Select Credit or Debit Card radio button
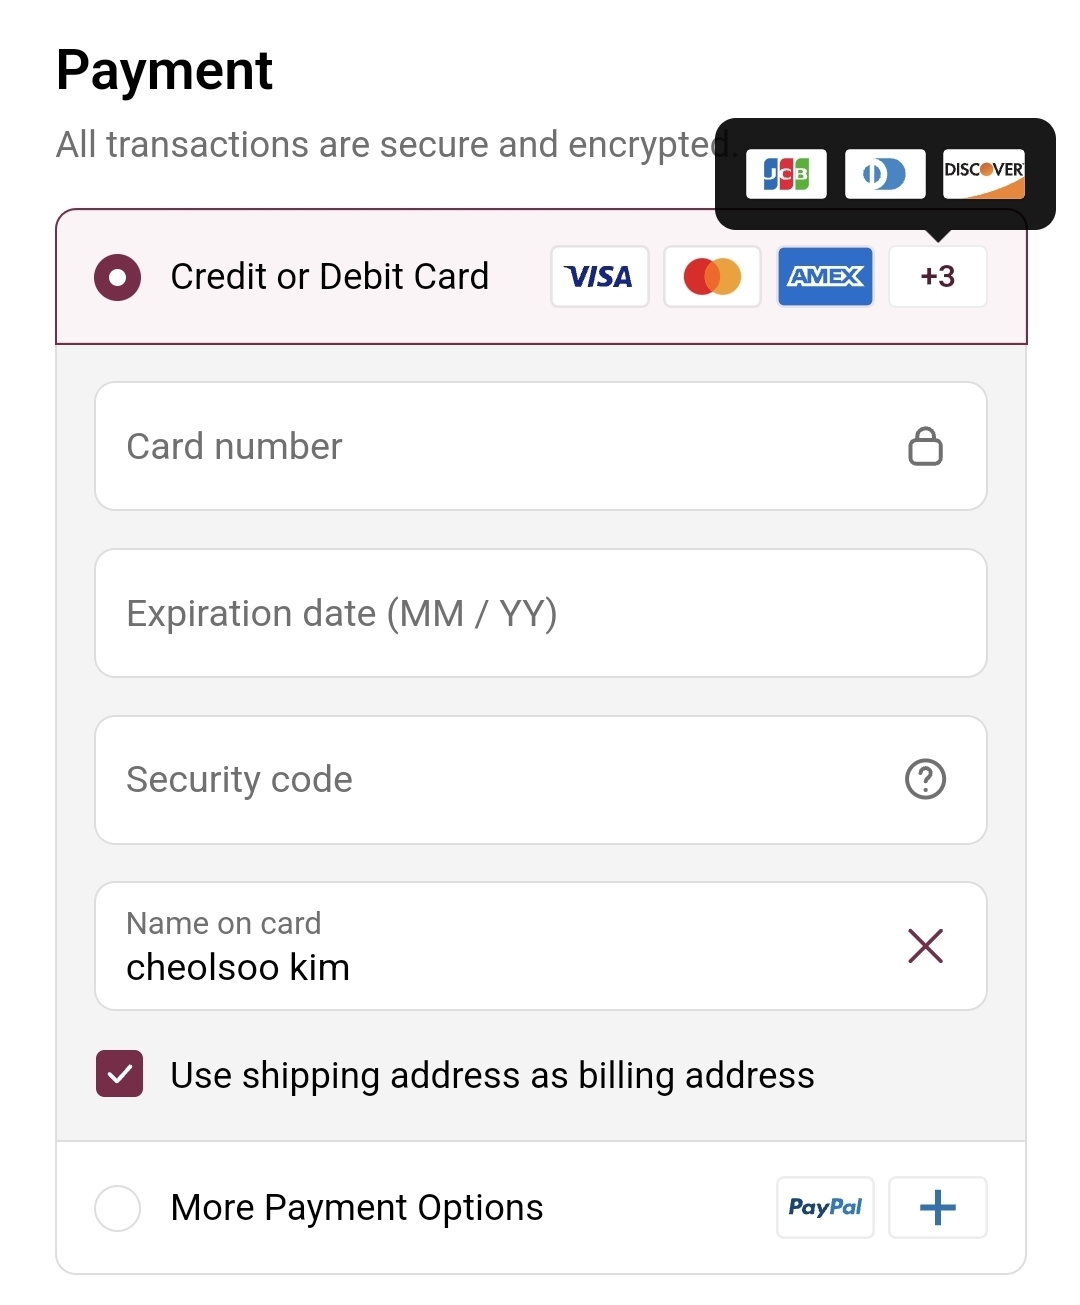 [x=118, y=277]
